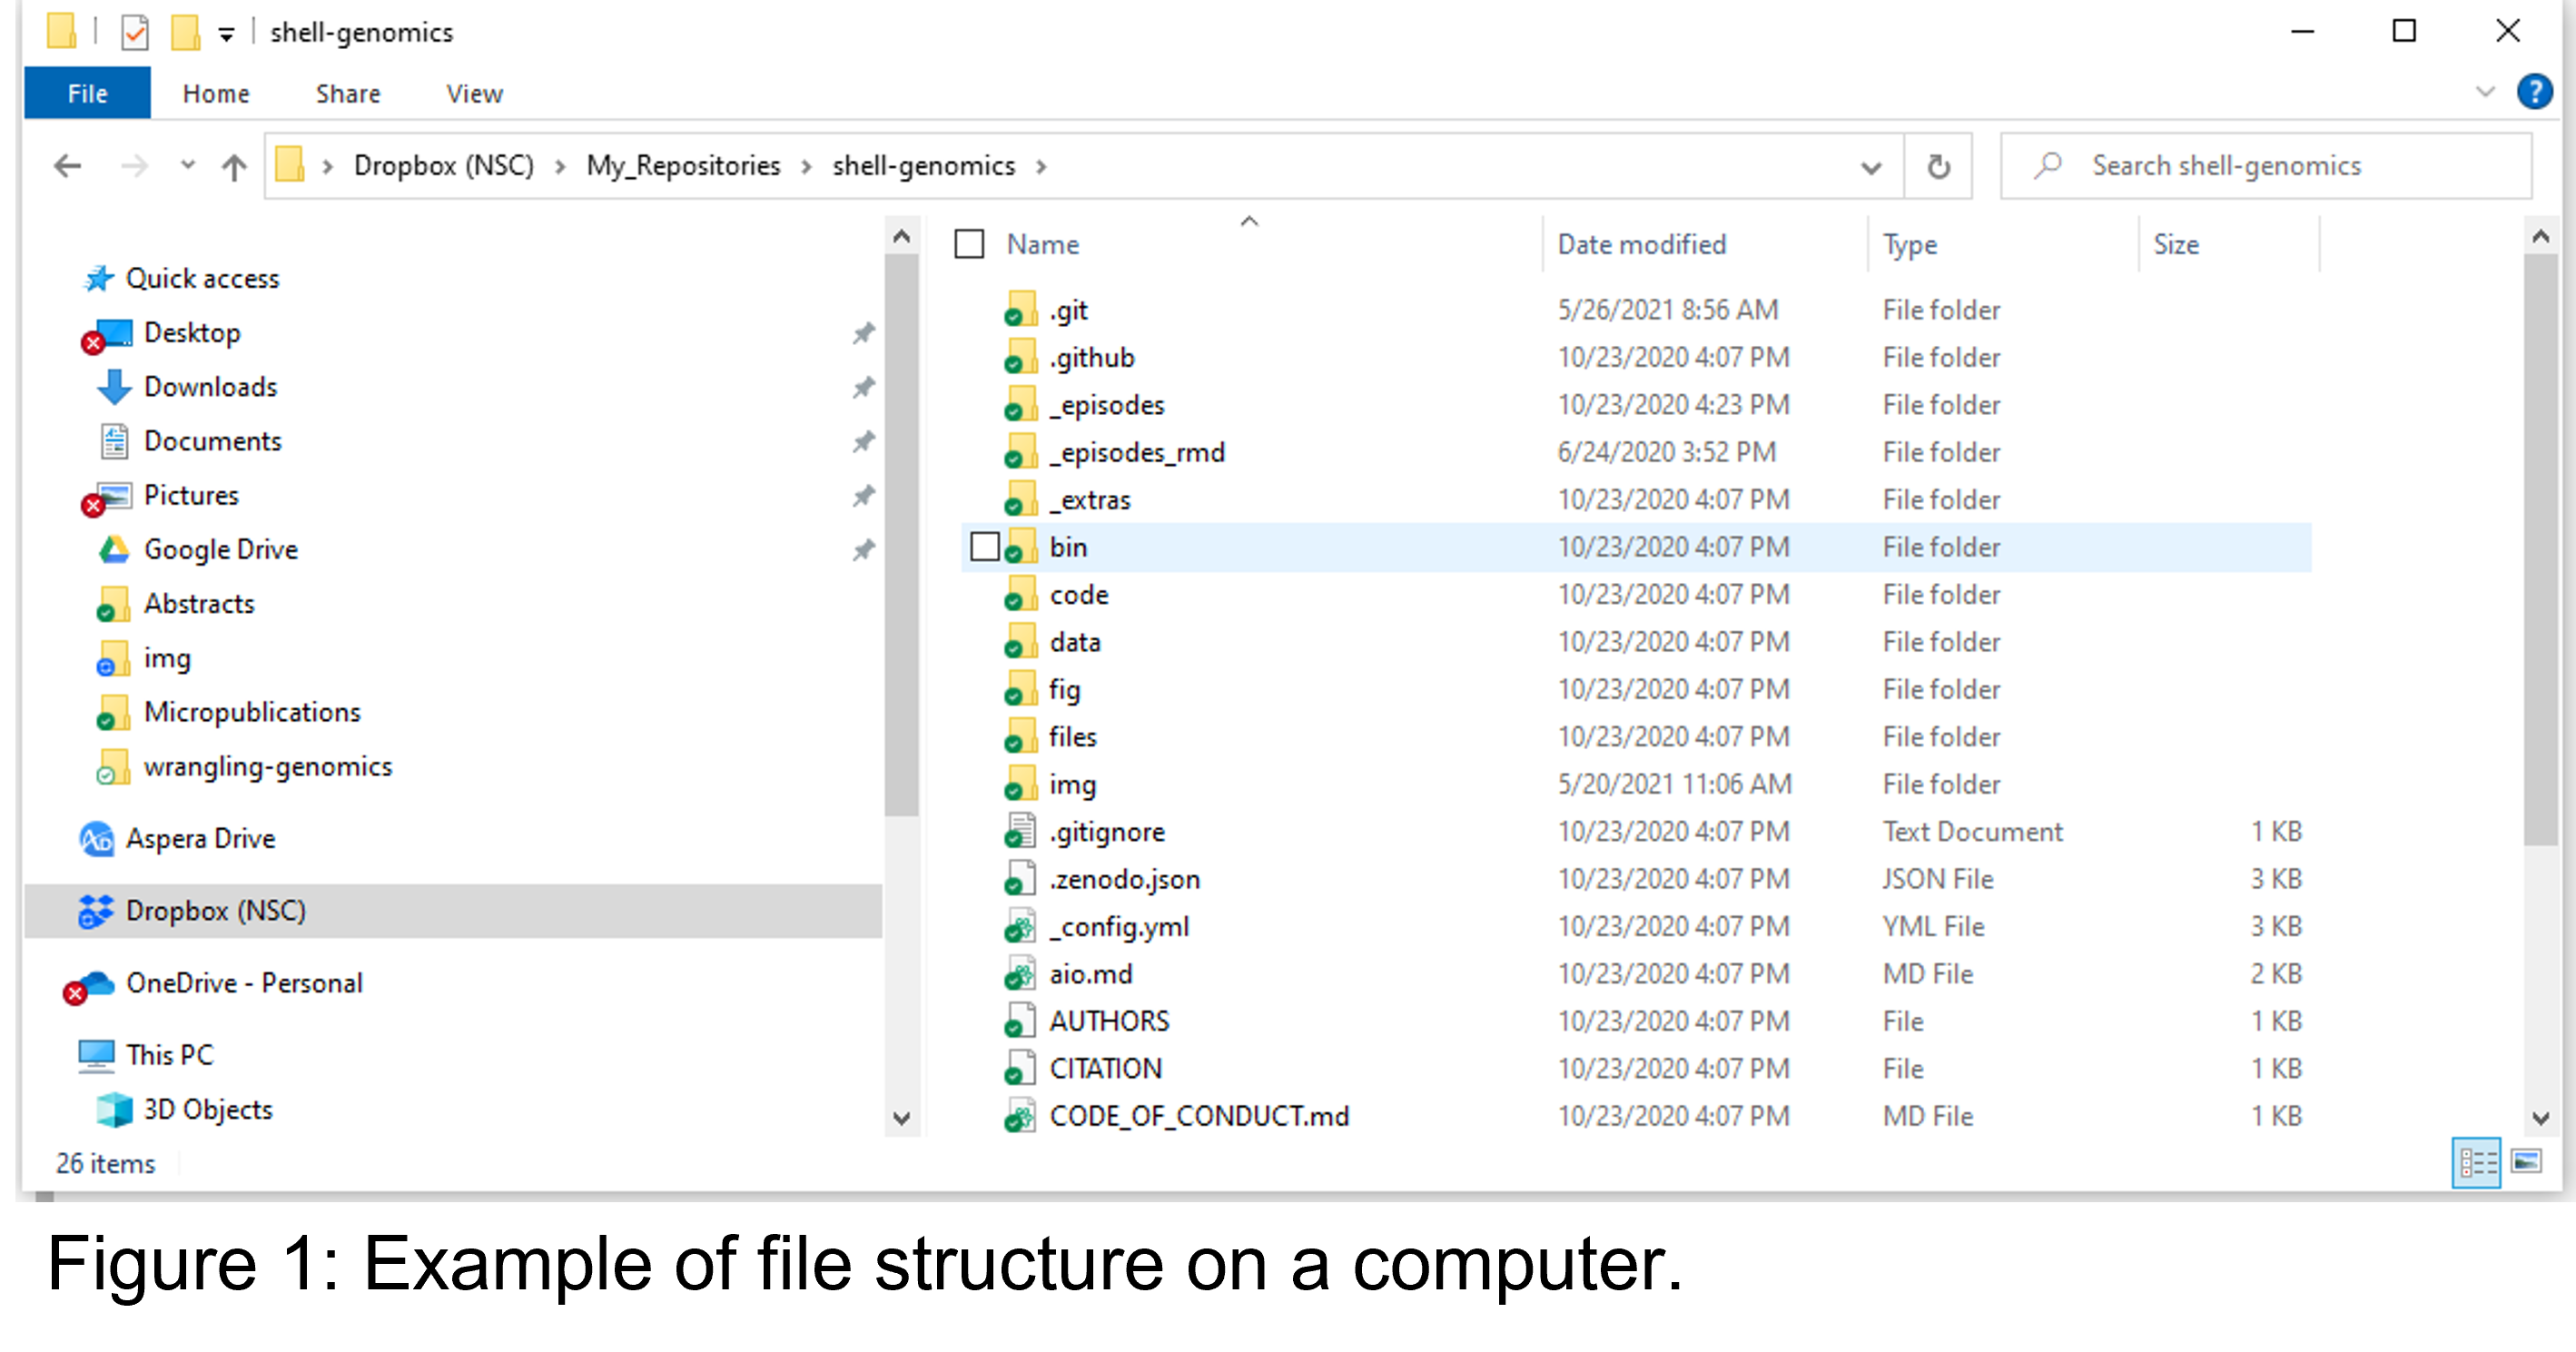Viewport: 2576px width, 1352px height.
Task: Click the up arrow to go to parent folder
Action: 234,166
